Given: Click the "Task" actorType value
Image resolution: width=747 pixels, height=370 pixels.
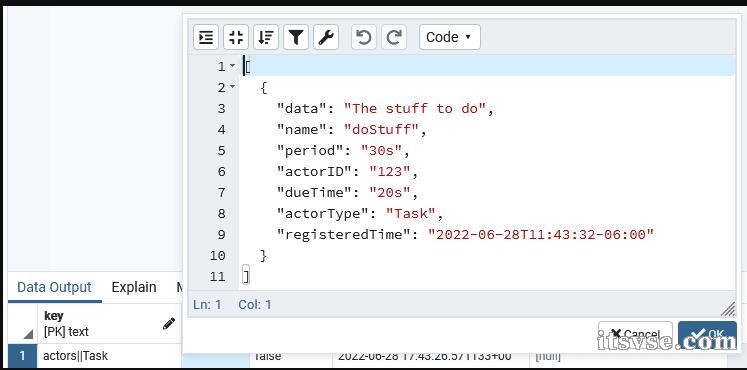Looking at the screenshot, I should pos(410,213).
